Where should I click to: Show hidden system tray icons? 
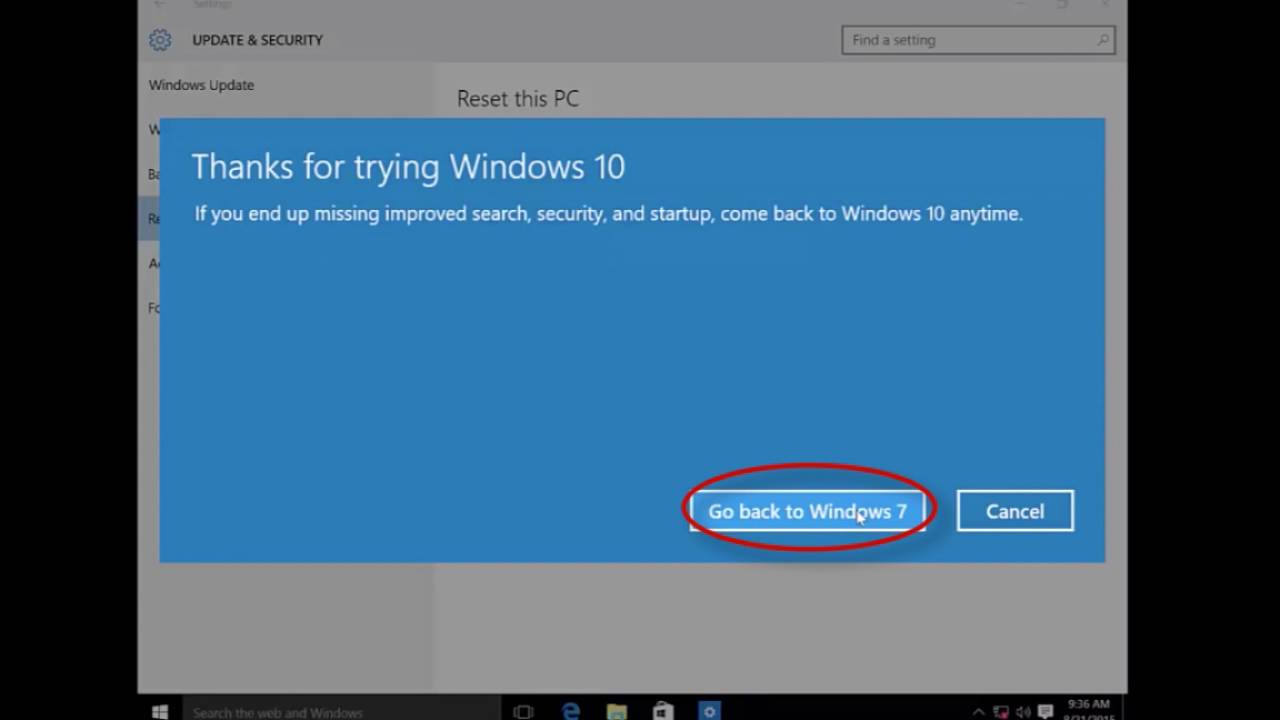[979, 712]
